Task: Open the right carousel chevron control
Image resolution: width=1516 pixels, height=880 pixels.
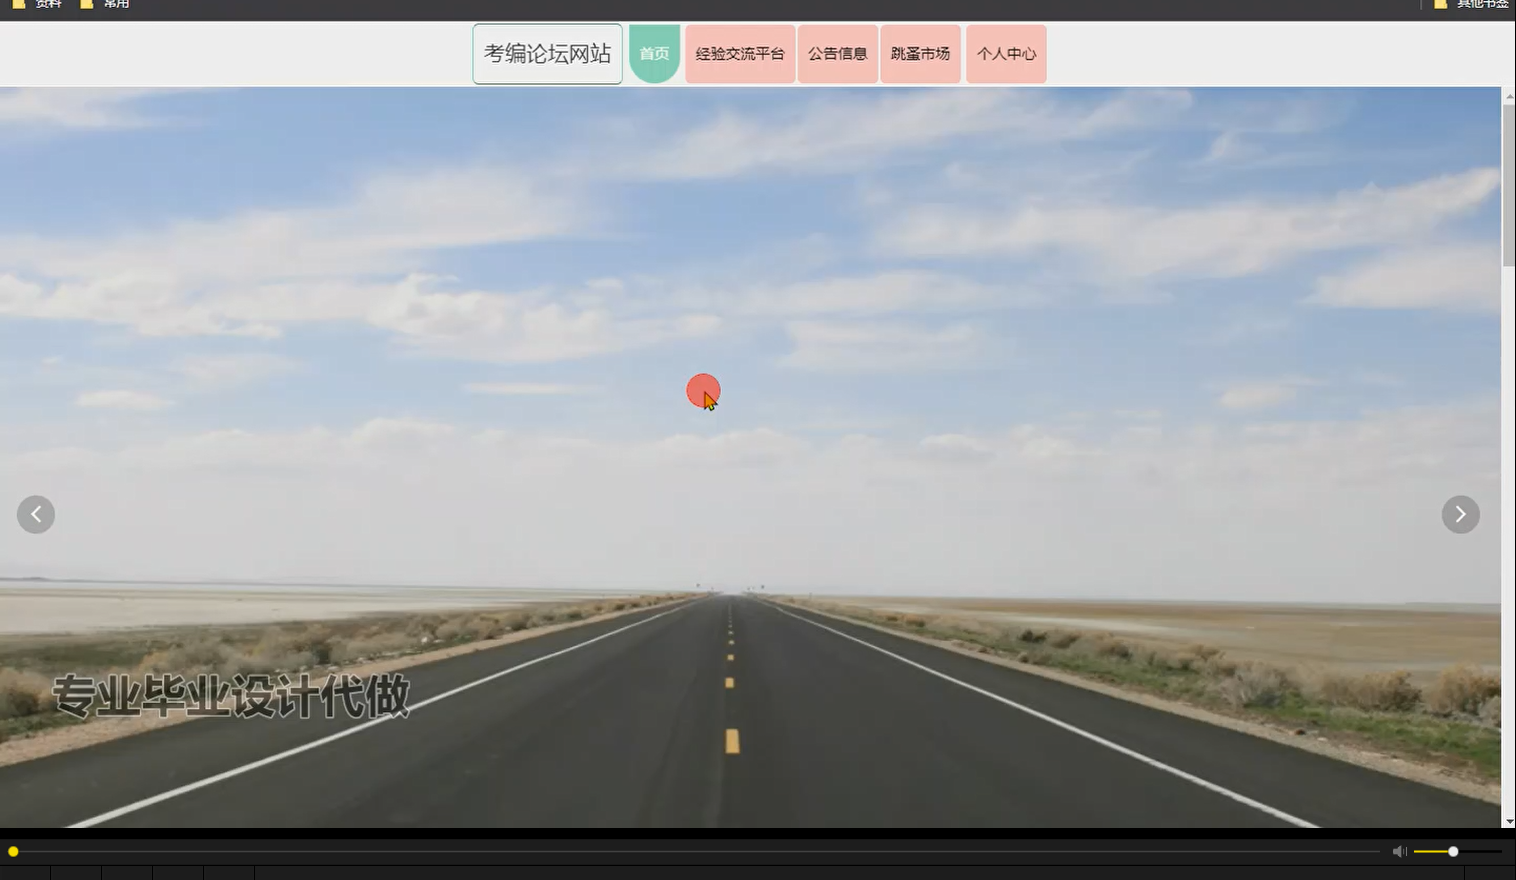Action: pos(1461,514)
